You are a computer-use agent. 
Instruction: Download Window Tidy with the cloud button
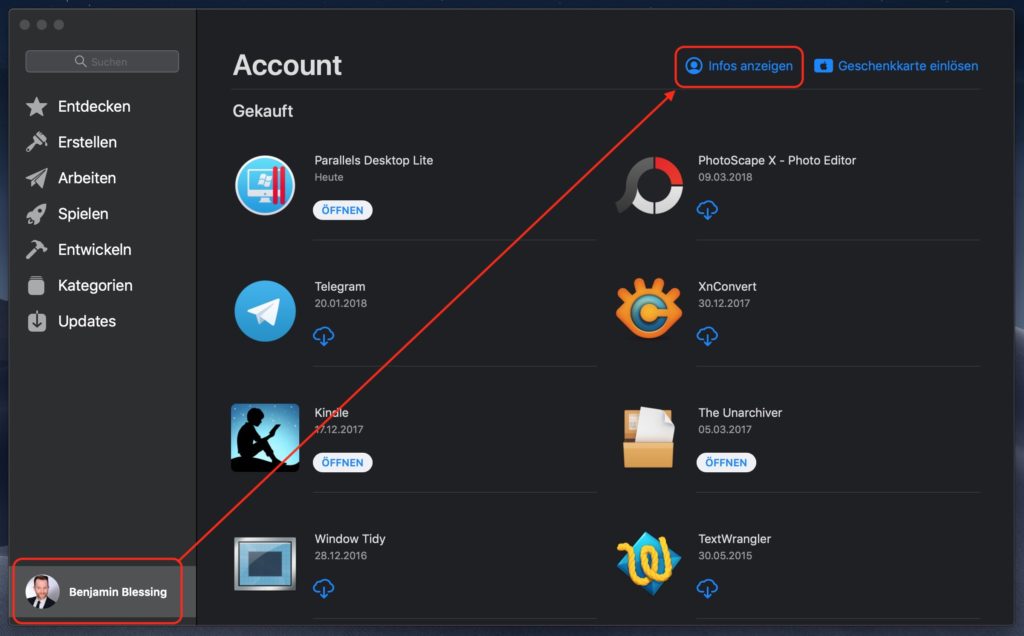(323, 589)
